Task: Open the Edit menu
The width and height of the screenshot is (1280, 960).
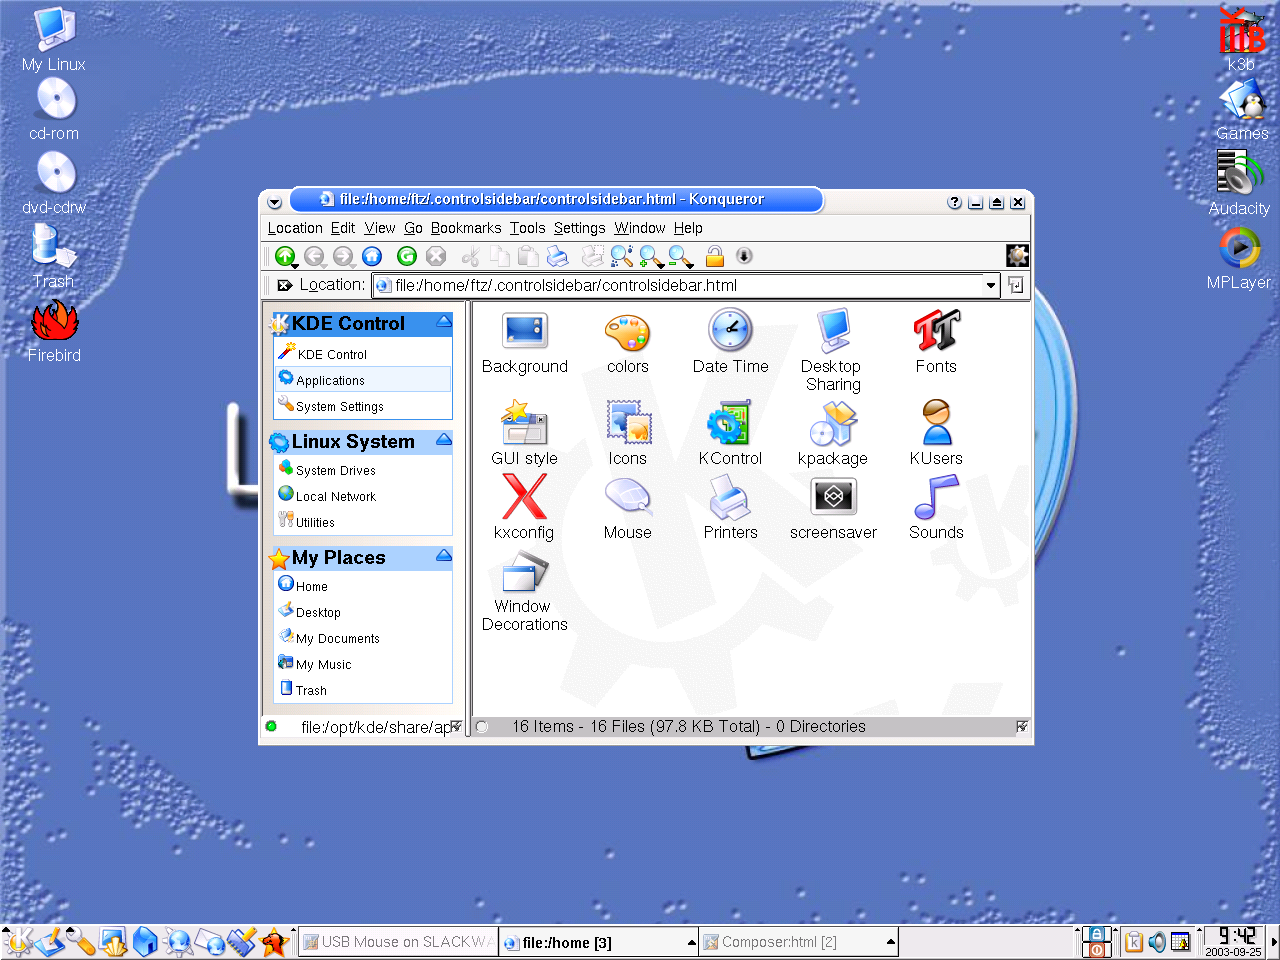Action: [x=343, y=228]
